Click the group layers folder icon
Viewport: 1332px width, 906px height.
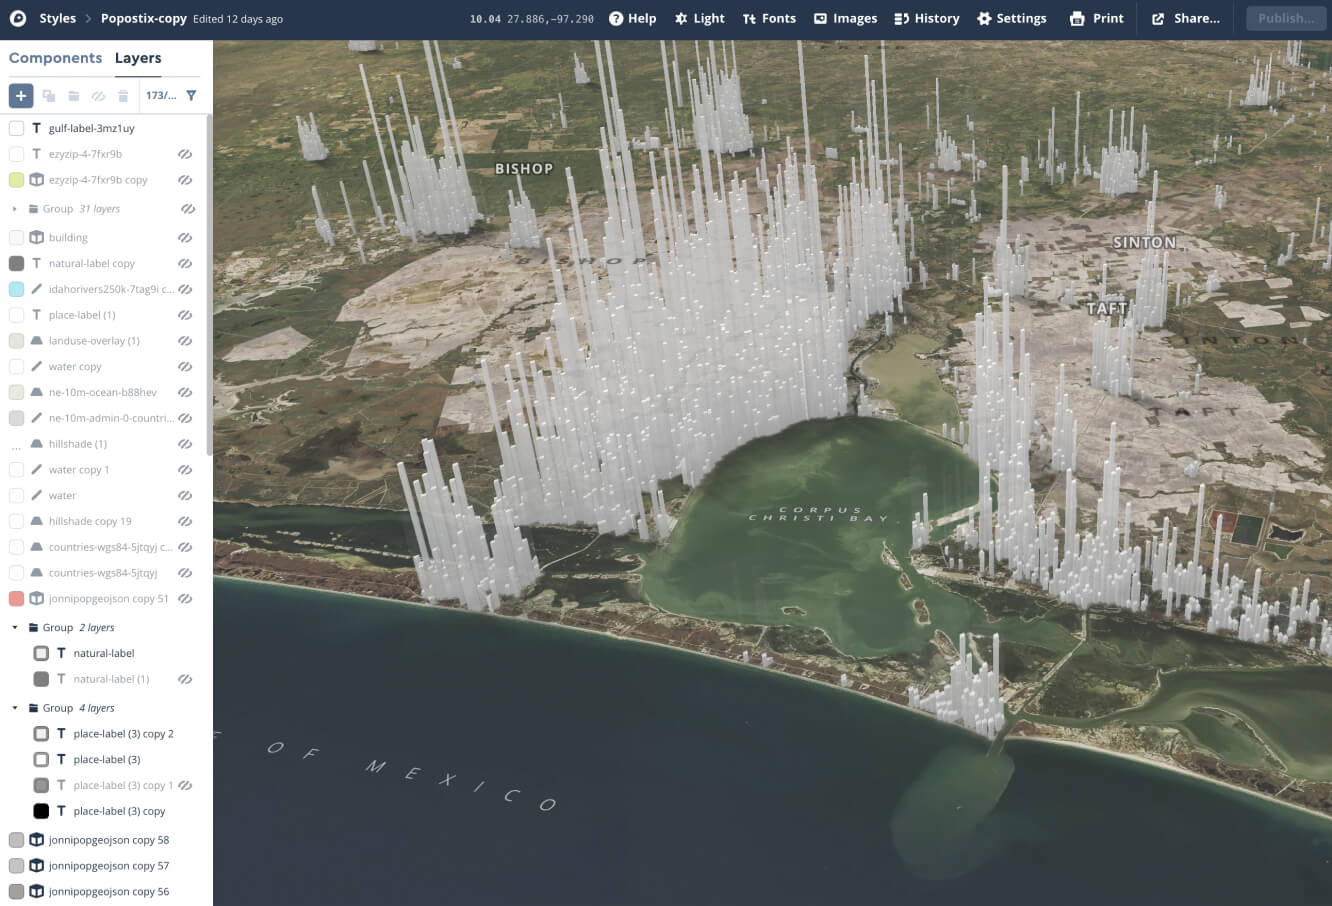tap(73, 96)
